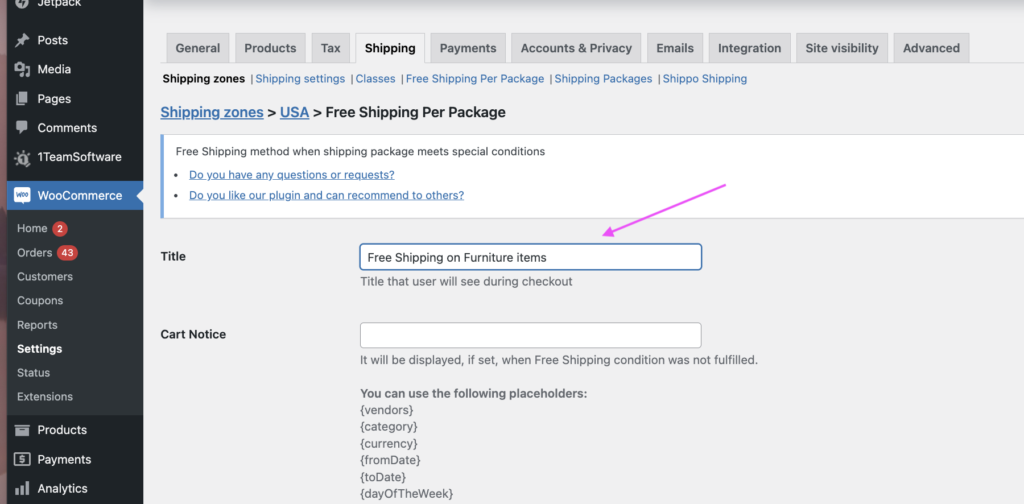The height and width of the screenshot is (504, 1024).
Task: Click the Pages icon in sidebar
Action: (x=22, y=99)
